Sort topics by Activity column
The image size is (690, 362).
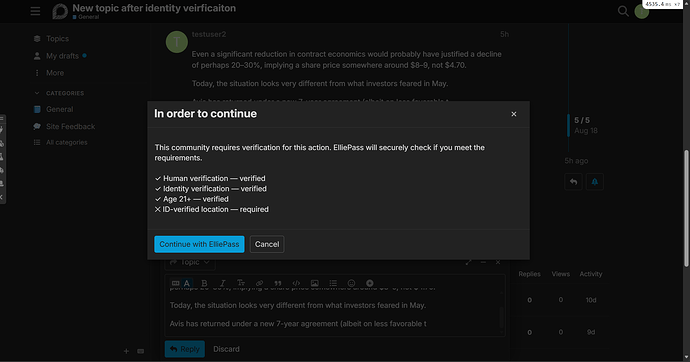[x=591, y=274]
